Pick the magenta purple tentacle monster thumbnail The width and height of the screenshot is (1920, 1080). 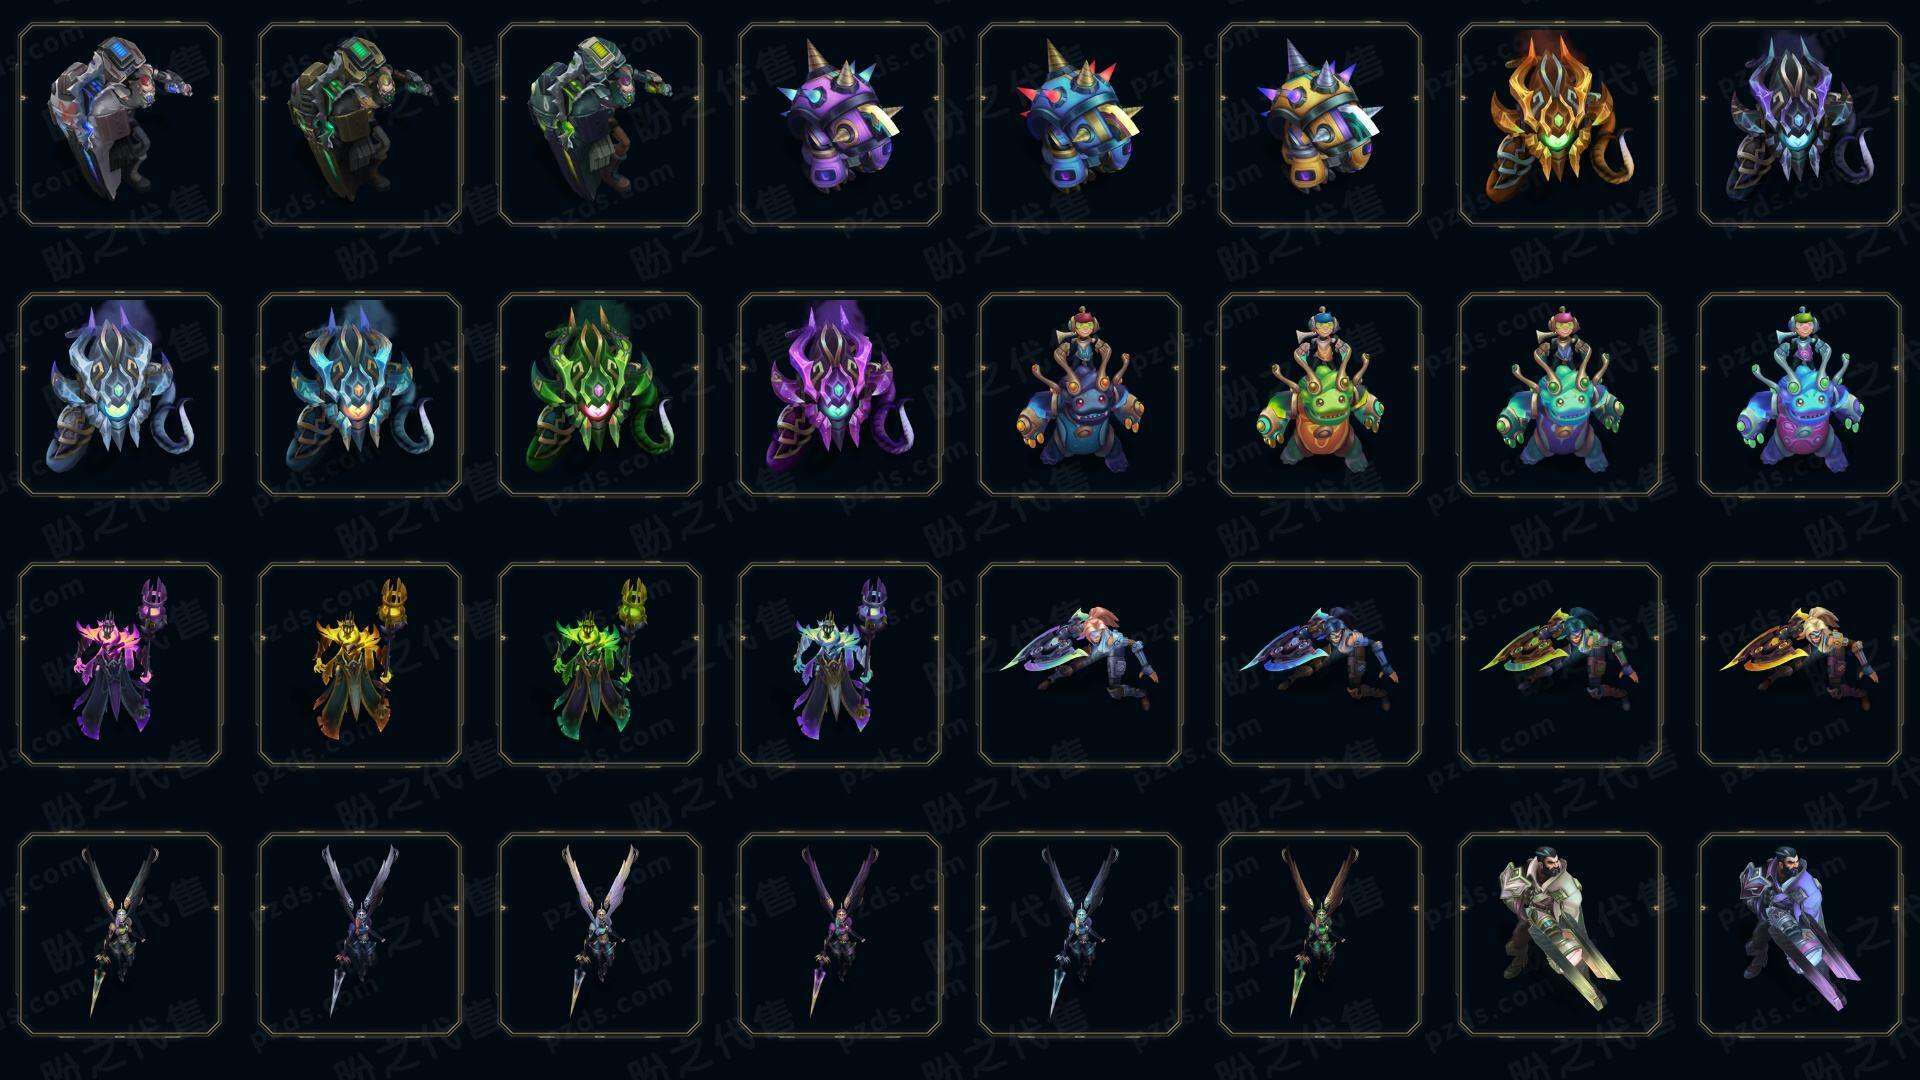[x=840, y=394]
